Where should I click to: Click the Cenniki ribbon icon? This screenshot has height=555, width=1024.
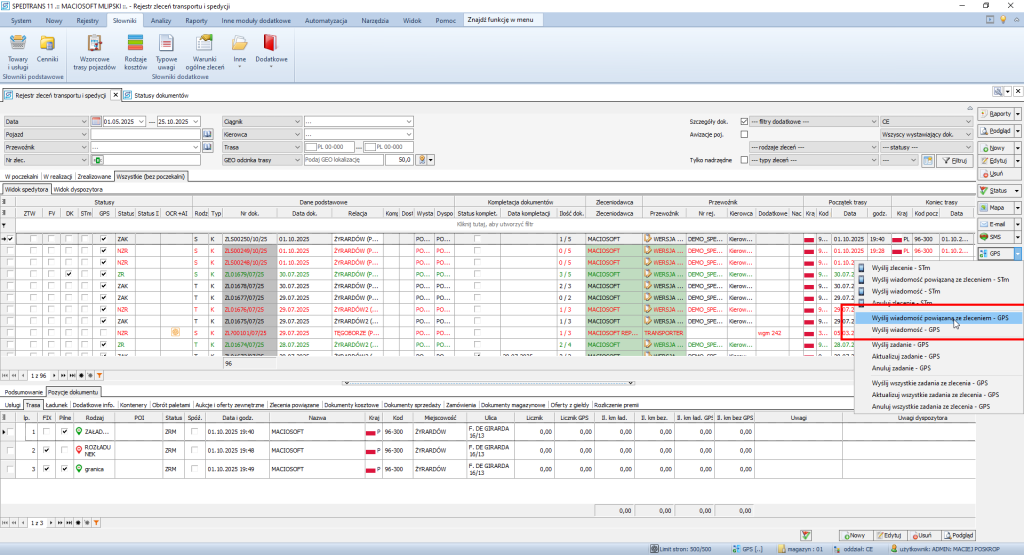(47, 44)
